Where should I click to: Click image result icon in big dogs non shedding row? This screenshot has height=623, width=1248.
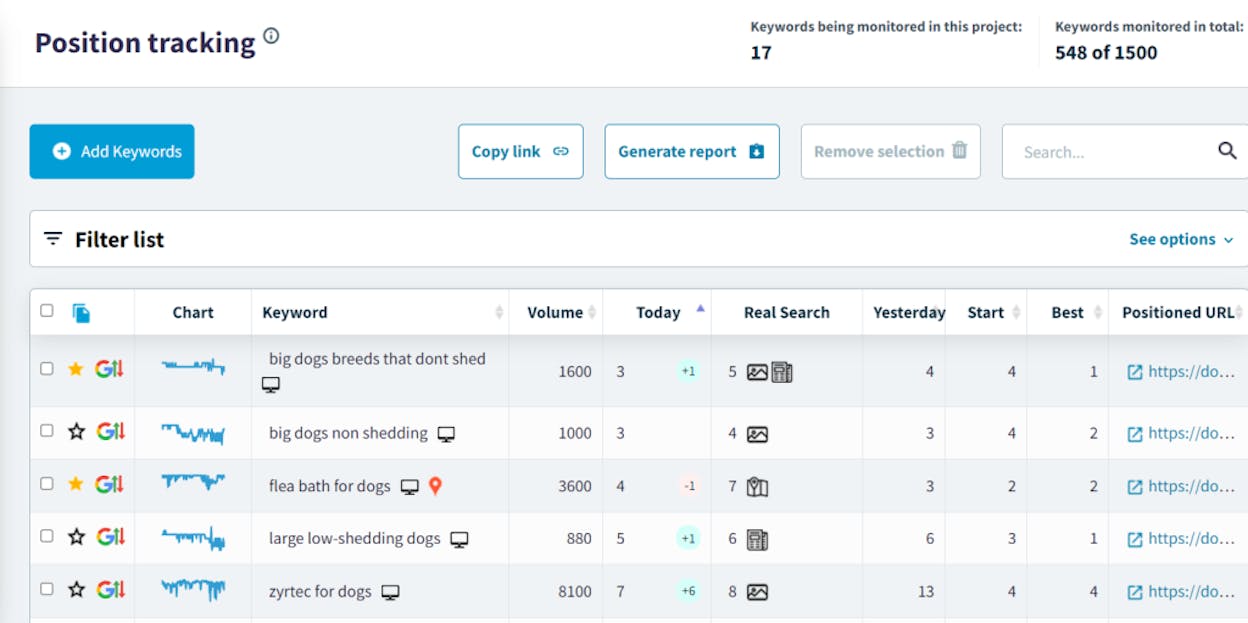(757, 434)
